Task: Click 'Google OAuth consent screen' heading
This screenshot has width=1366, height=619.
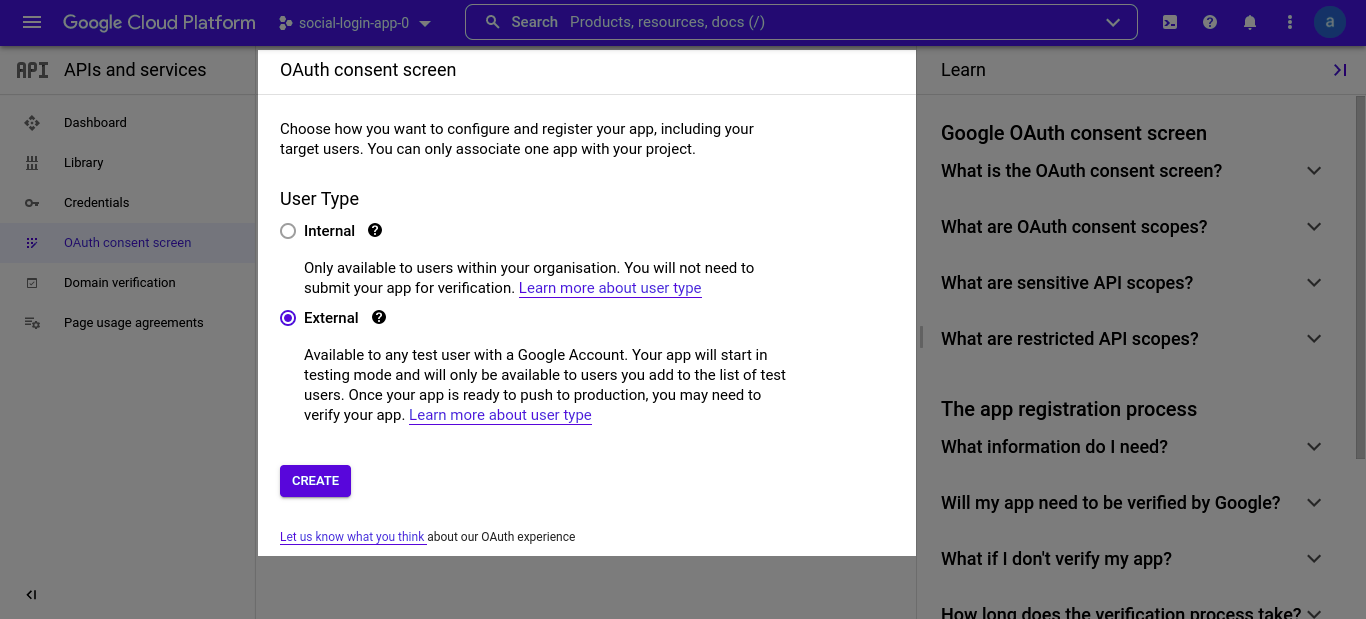Action: [x=1074, y=133]
